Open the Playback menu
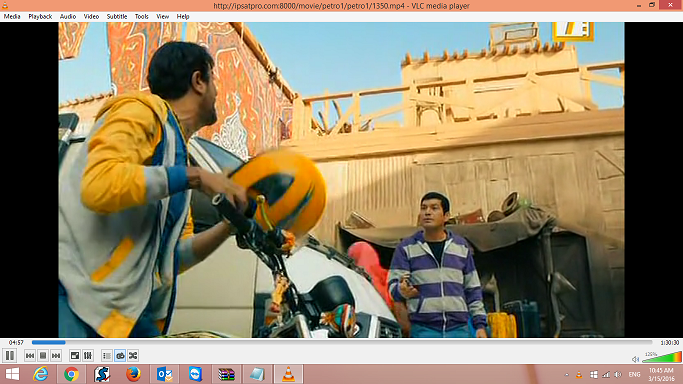Image resolution: width=683 pixels, height=384 pixels. pos(40,17)
